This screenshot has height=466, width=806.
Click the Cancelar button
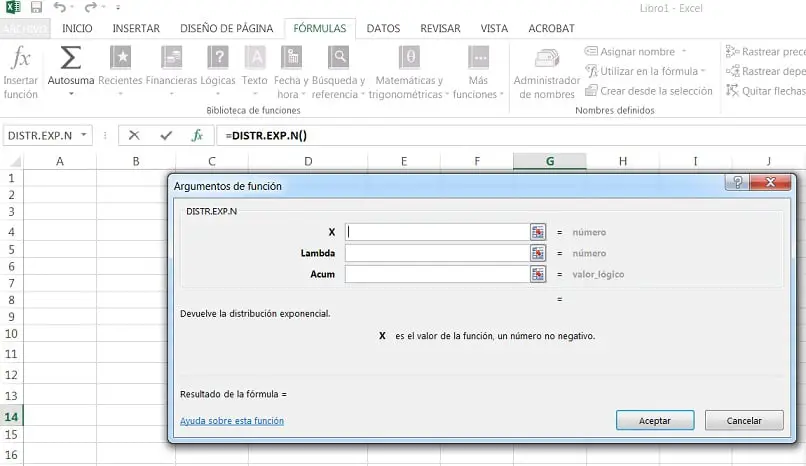pos(744,420)
